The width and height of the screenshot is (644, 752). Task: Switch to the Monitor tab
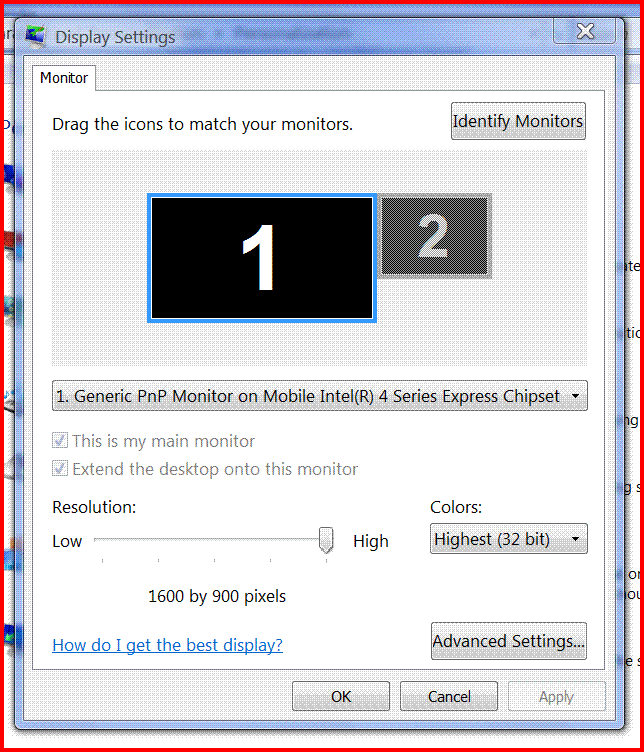click(x=64, y=78)
